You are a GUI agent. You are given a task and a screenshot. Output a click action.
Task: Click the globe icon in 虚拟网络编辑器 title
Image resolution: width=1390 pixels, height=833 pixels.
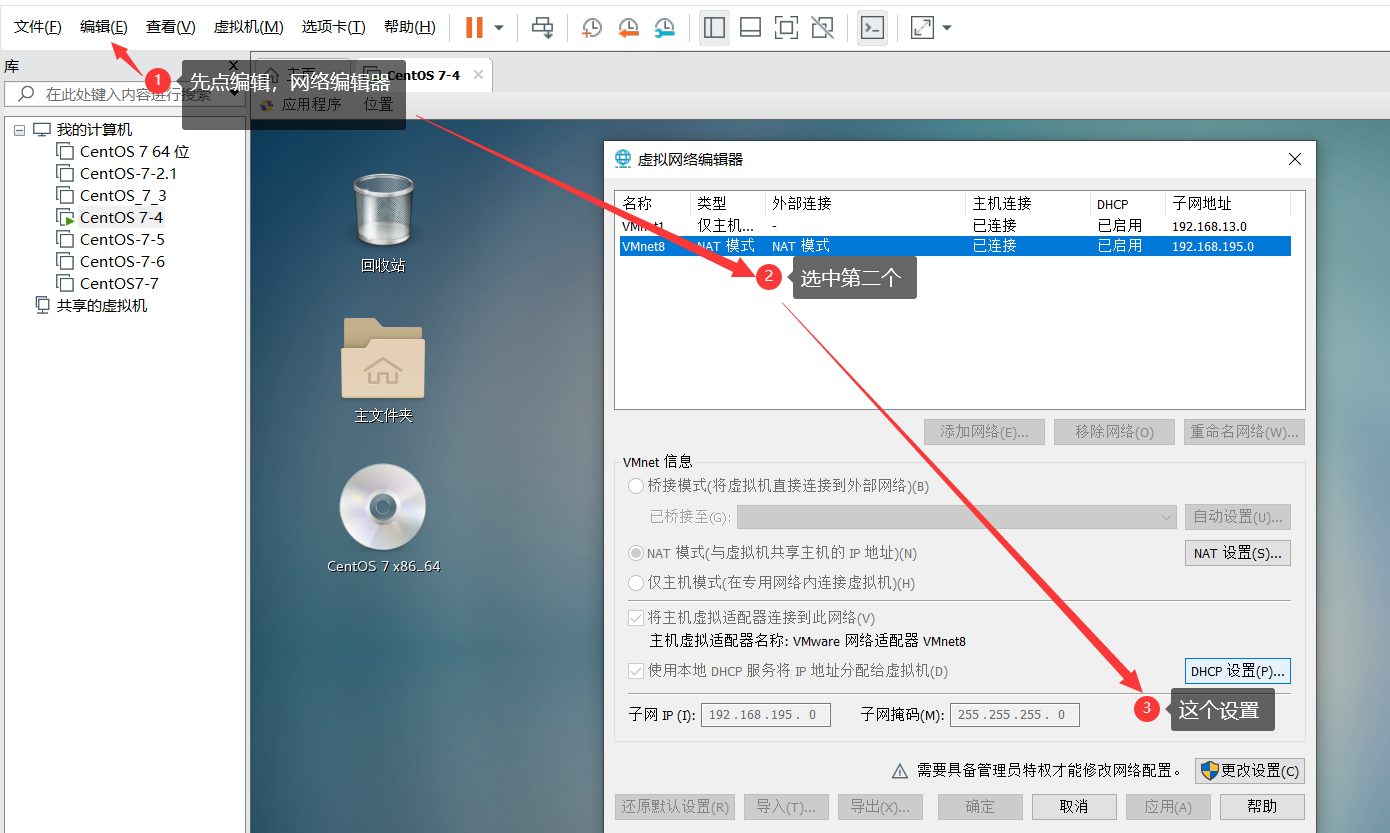(623, 159)
